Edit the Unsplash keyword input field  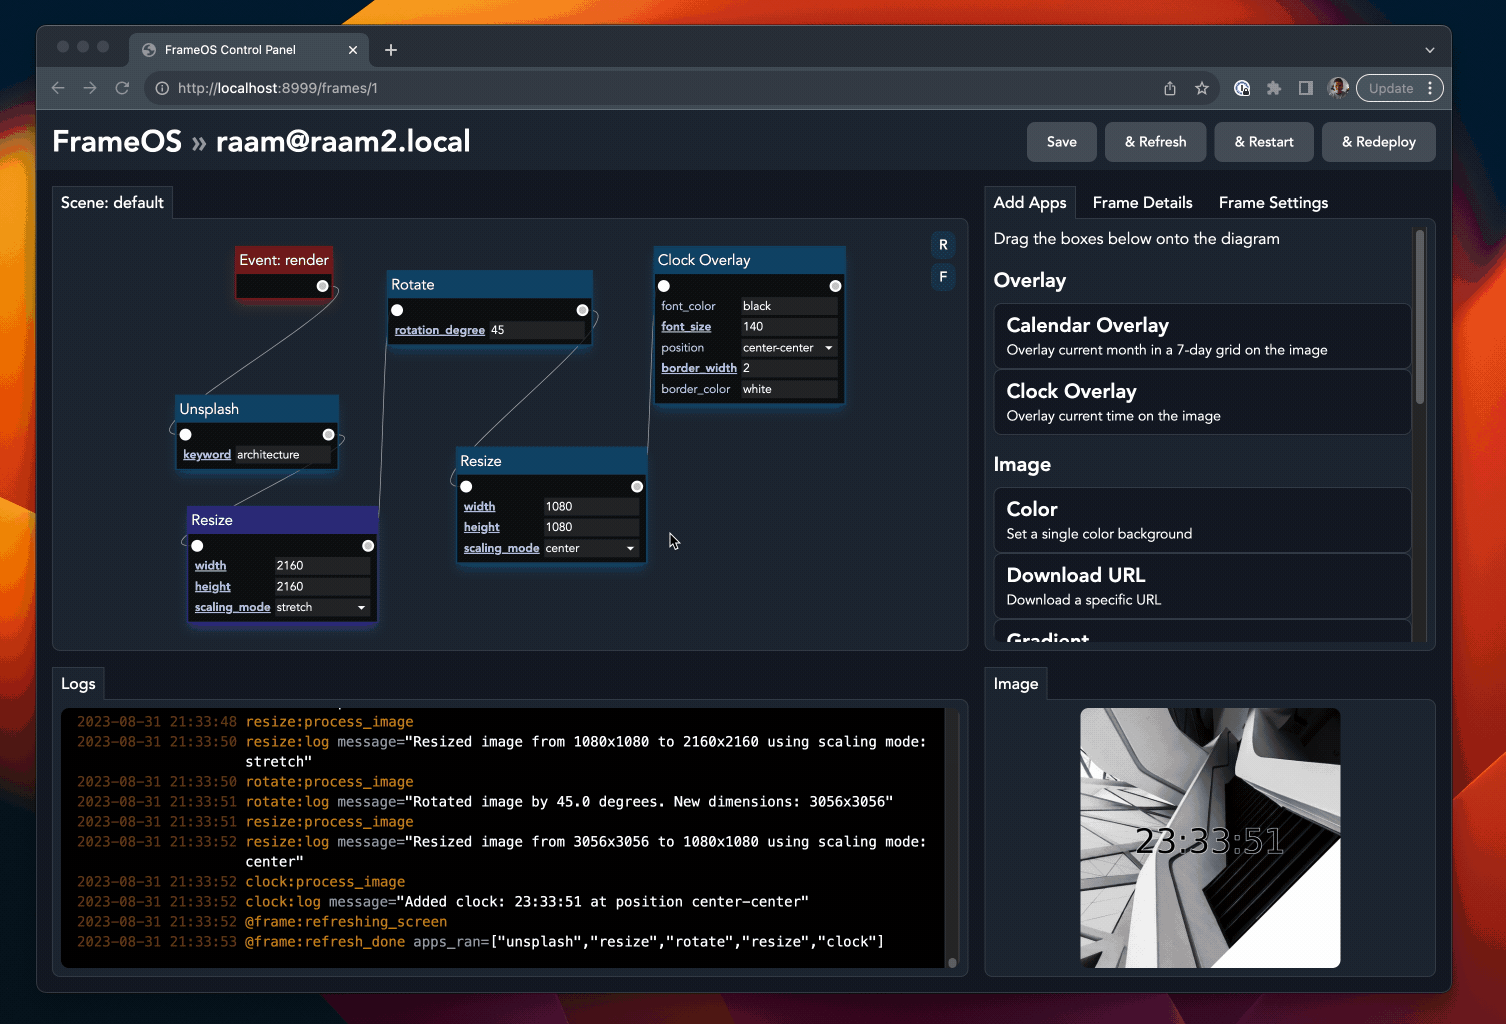click(282, 455)
